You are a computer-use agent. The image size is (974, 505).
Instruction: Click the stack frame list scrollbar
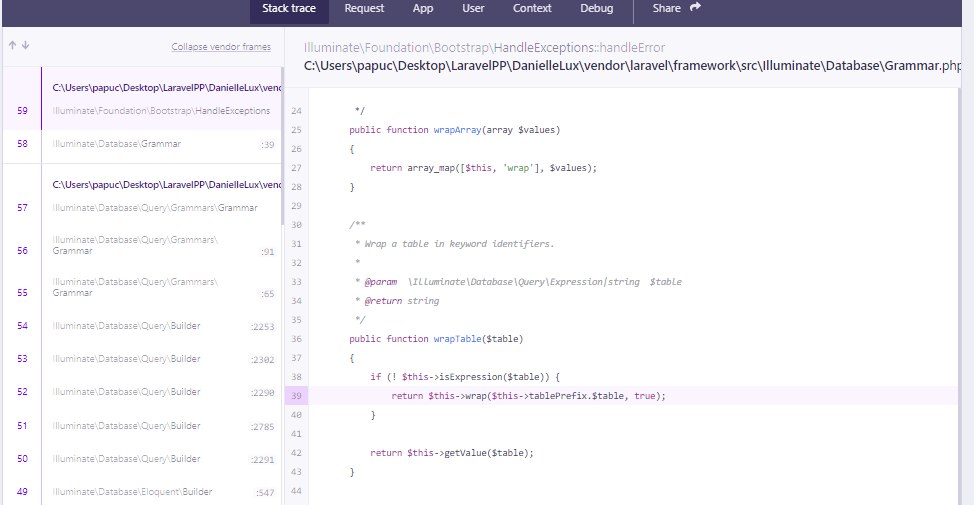[x=282, y=140]
